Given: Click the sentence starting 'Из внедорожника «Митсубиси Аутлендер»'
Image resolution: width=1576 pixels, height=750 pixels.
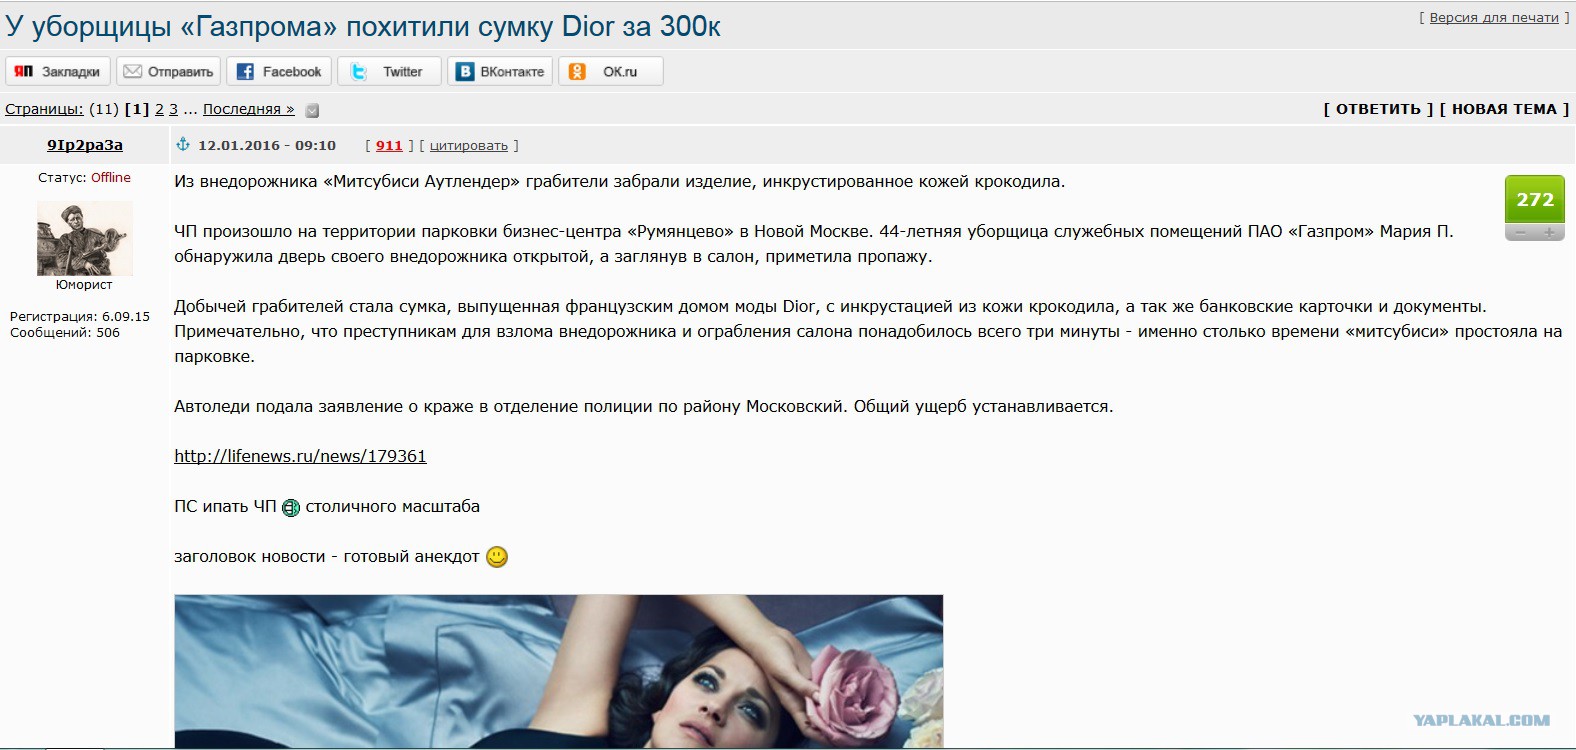Looking at the screenshot, I should click(x=620, y=182).
